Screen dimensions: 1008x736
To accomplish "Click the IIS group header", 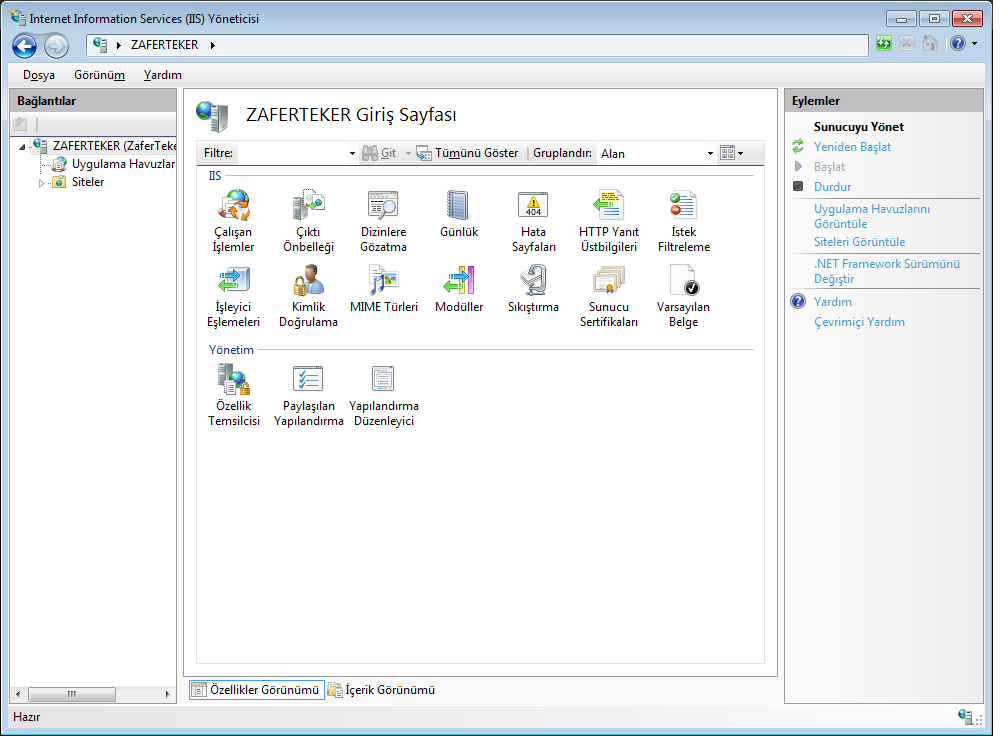I will [x=215, y=175].
